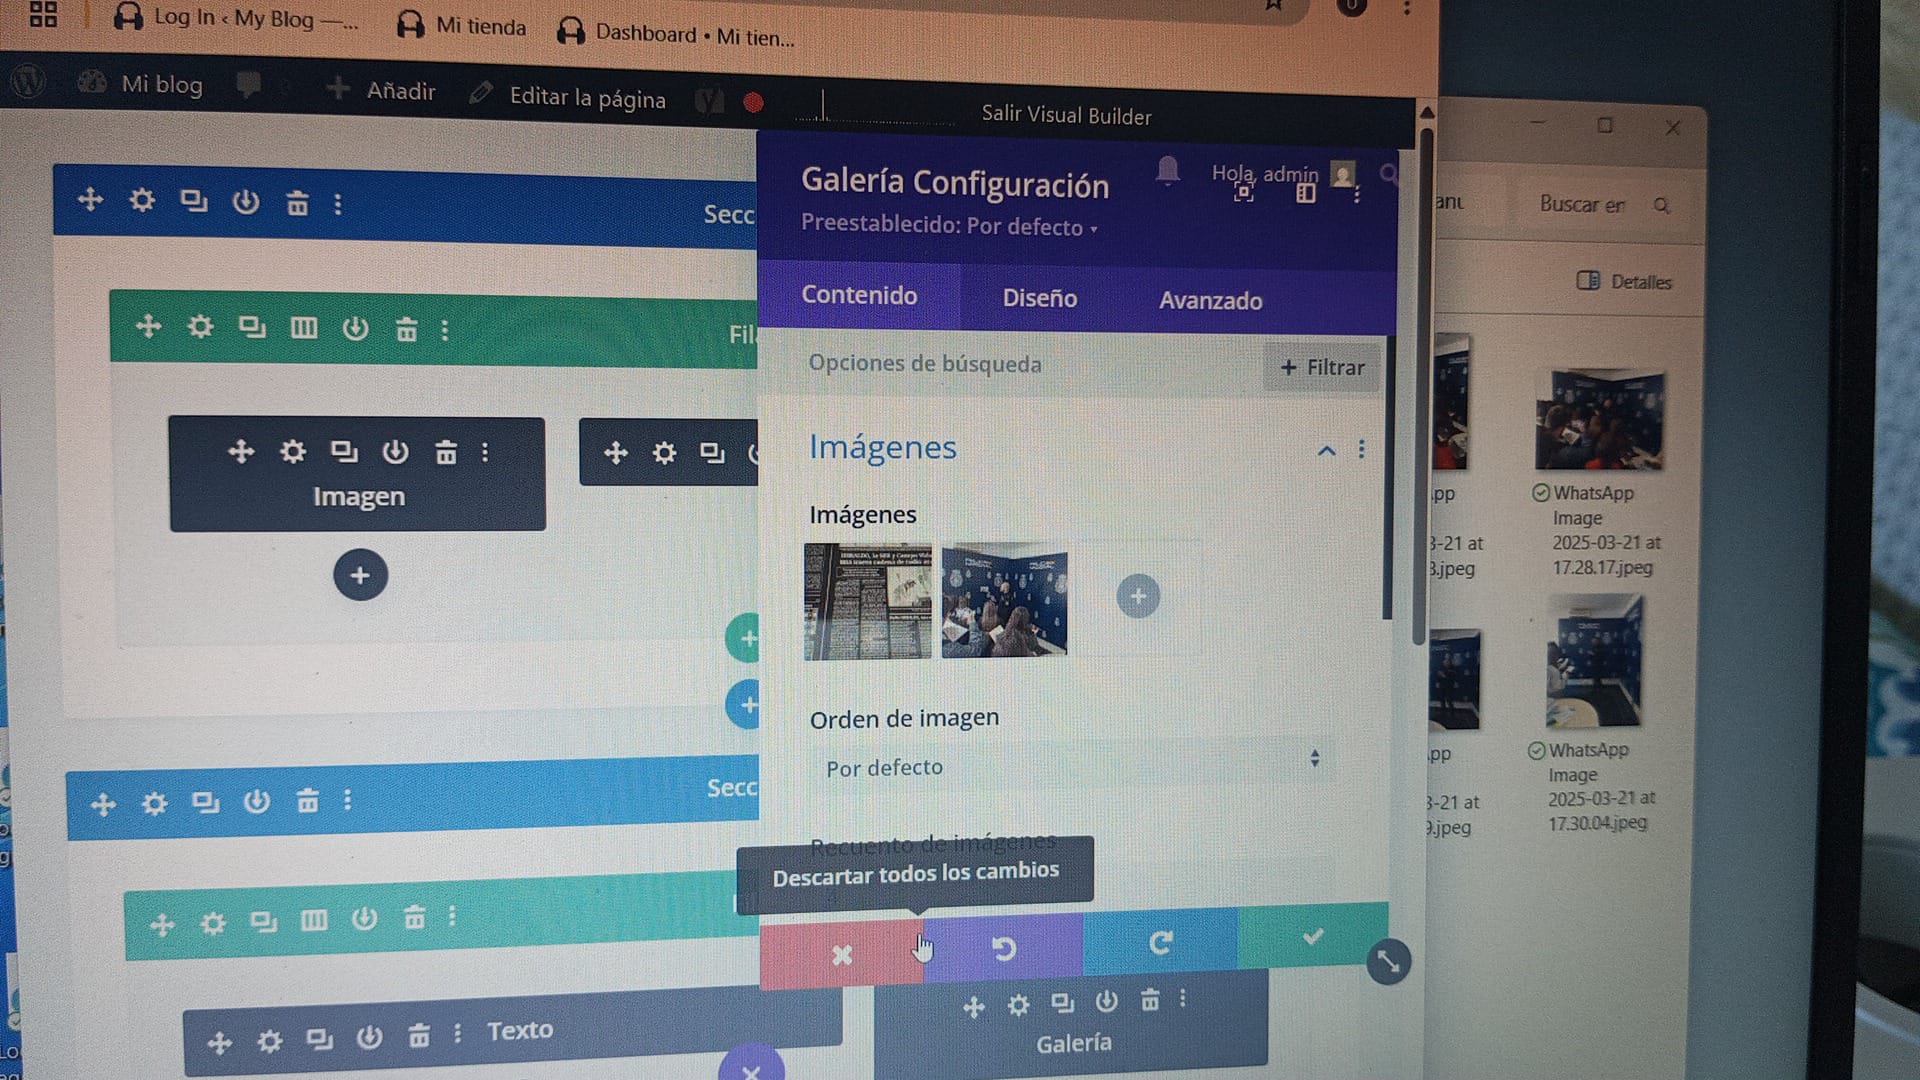
Task: Delete the Texto module
Action: tap(418, 1035)
